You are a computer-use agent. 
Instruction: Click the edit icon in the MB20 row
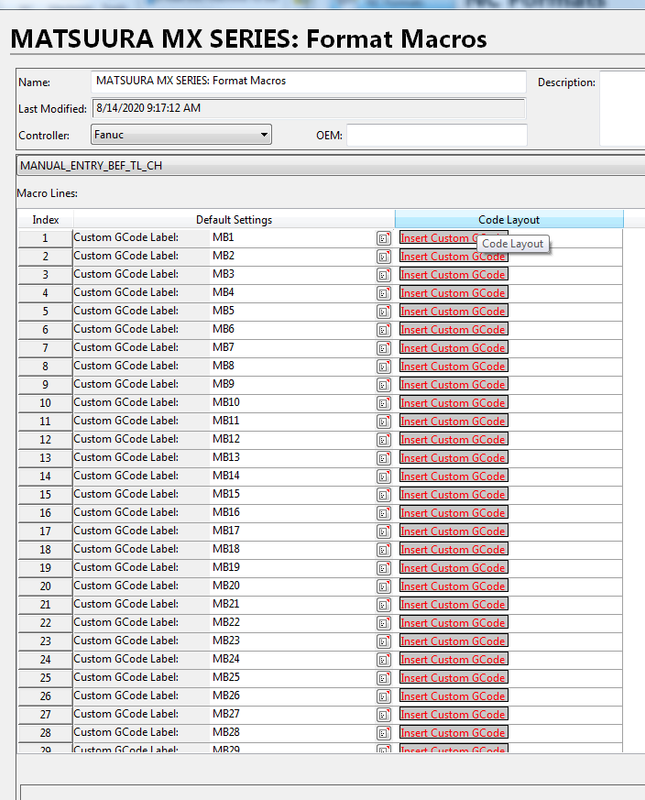coord(384,587)
